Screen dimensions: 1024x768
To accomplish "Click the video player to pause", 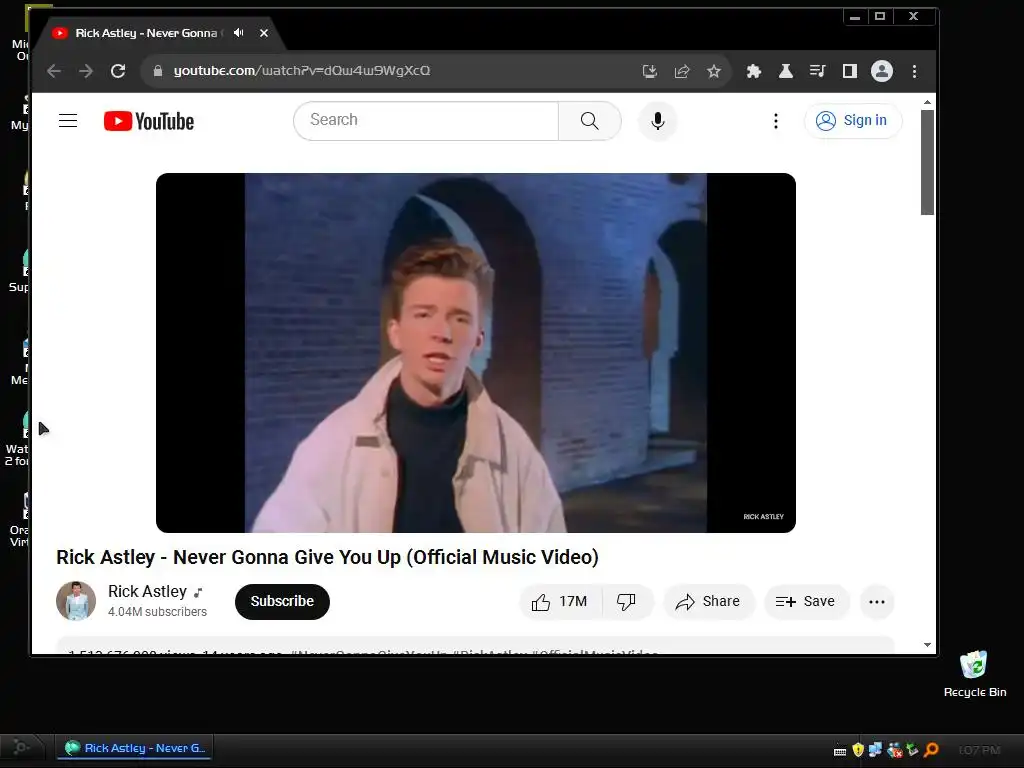I will click(475, 353).
